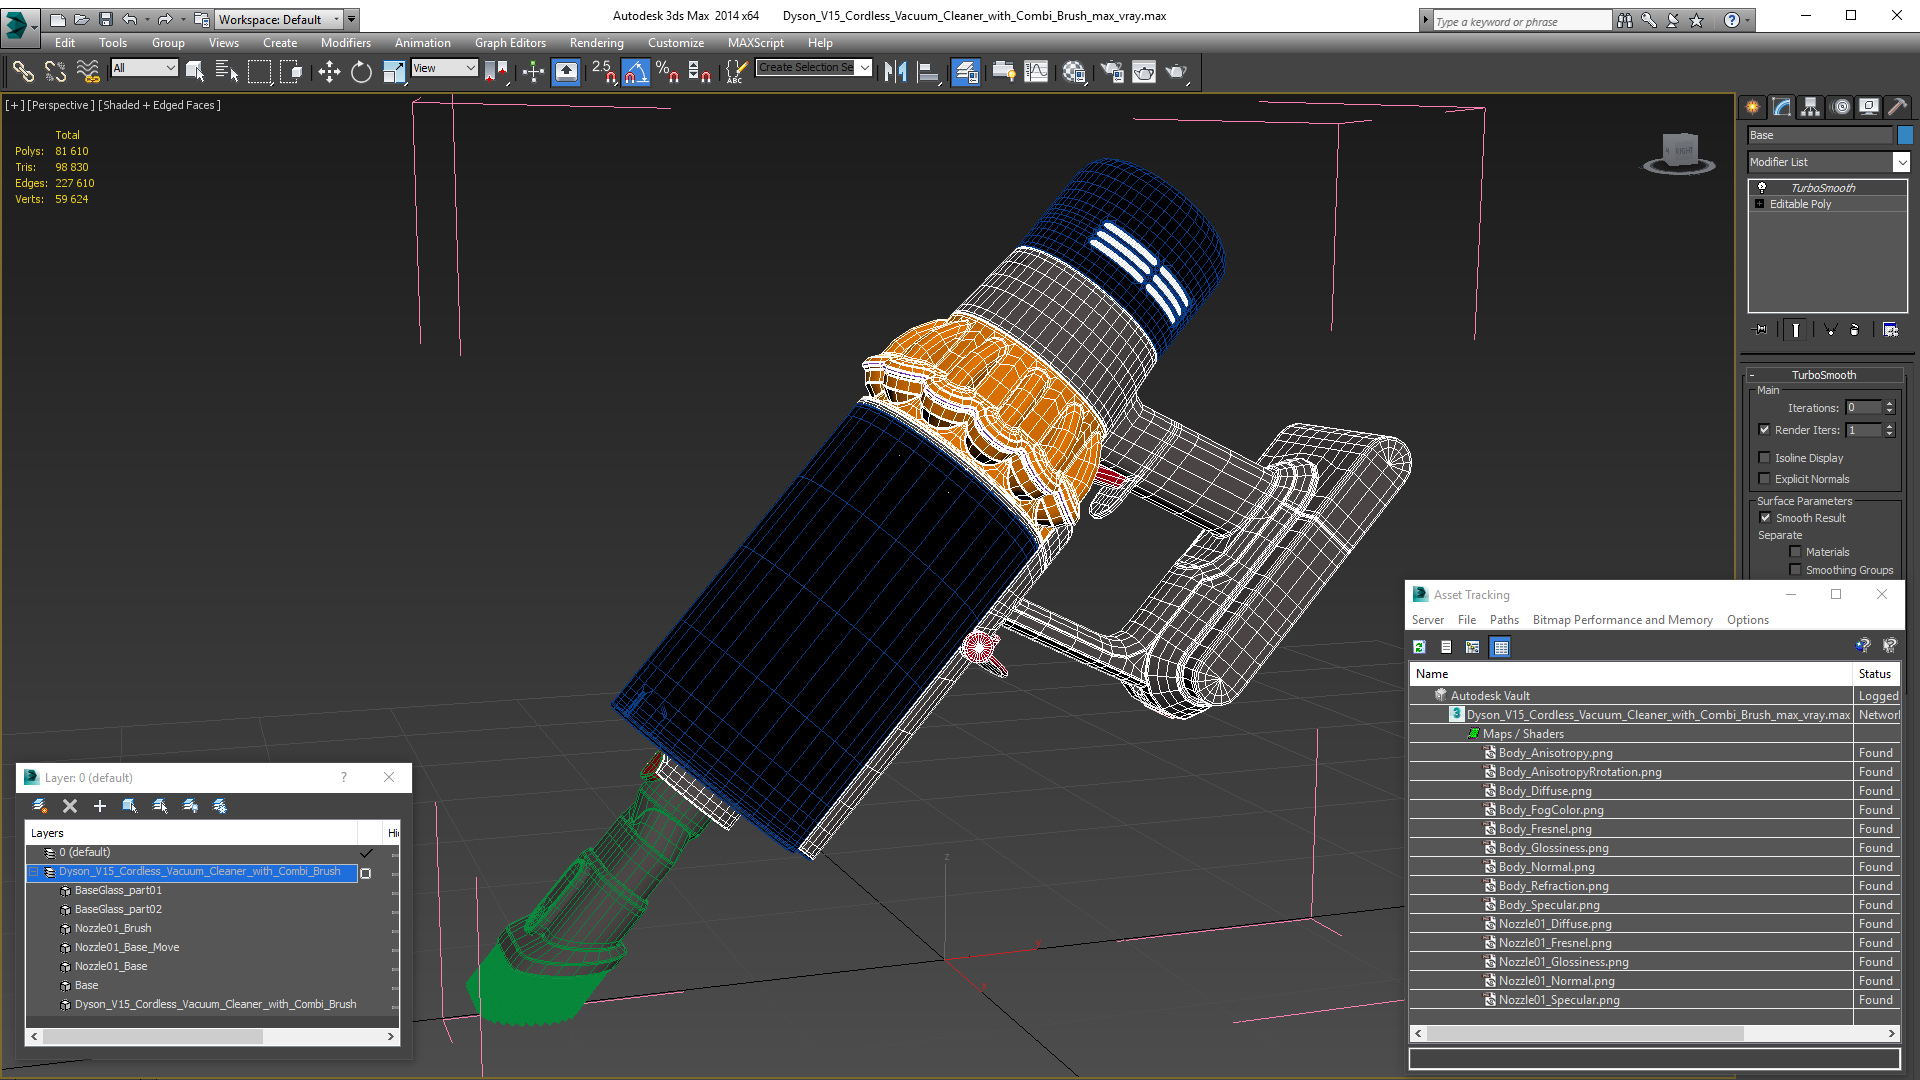Click the Iterations value field
Screen dimensions: 1920x1080
(1863, 408)
